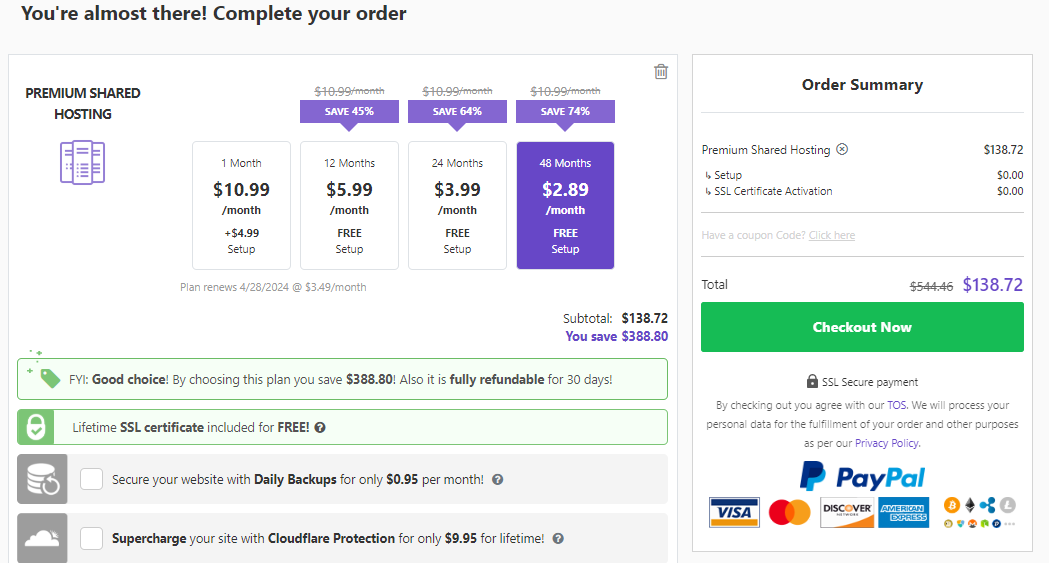Open the TOS link
1049x563 pixels.
click(896, 405)
